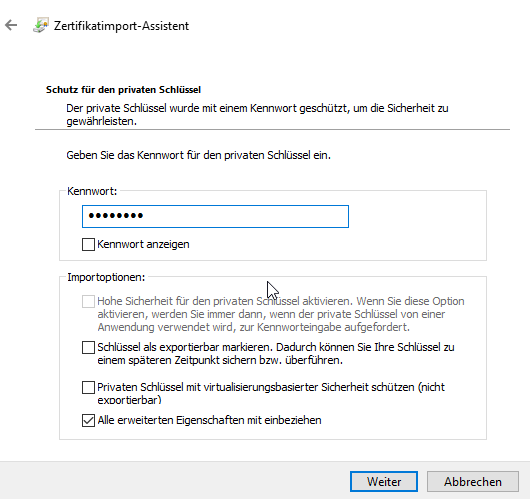Screen dimensions: 531x499
Task: Uncheck Alle erweiterten Eigenschaften mit einbeziehen
Action: point(88,420)
